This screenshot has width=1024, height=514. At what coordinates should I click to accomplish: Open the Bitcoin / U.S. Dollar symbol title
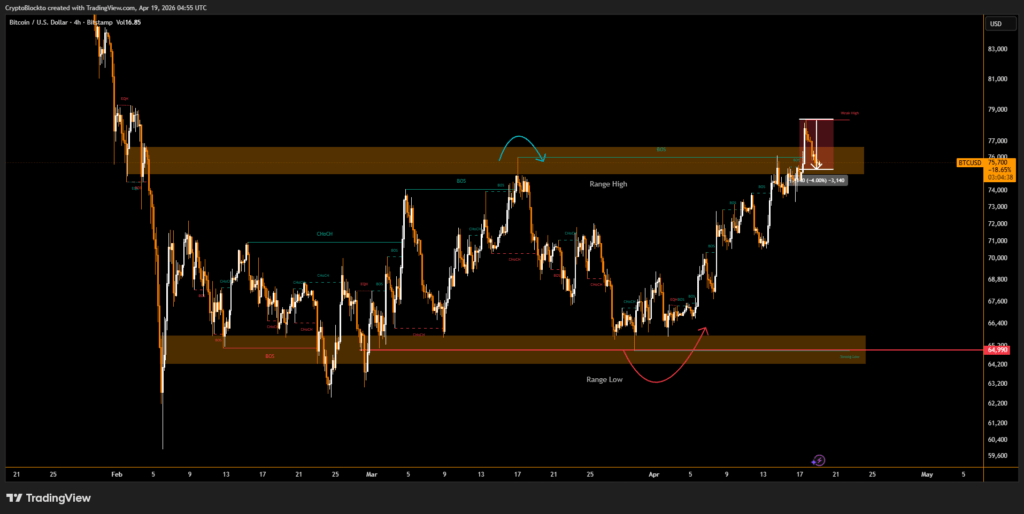click(x=61, y=23)
